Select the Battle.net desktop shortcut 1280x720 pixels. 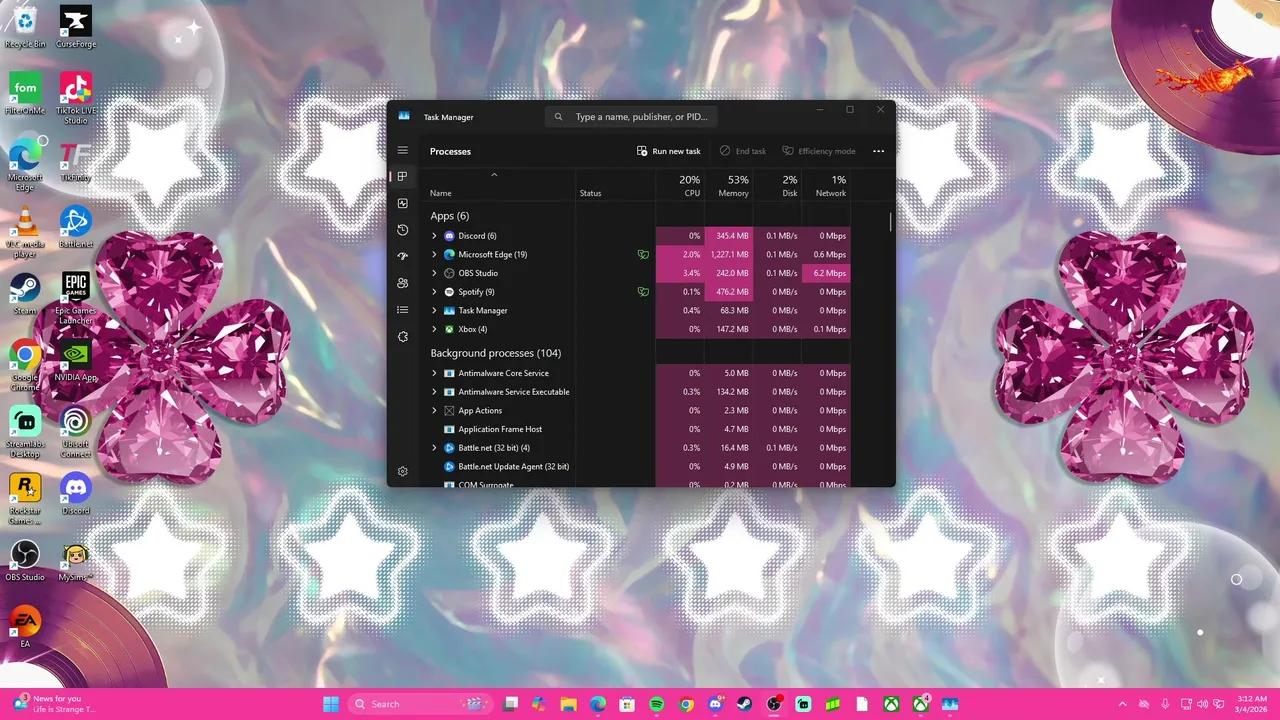(x=75, y=227)
